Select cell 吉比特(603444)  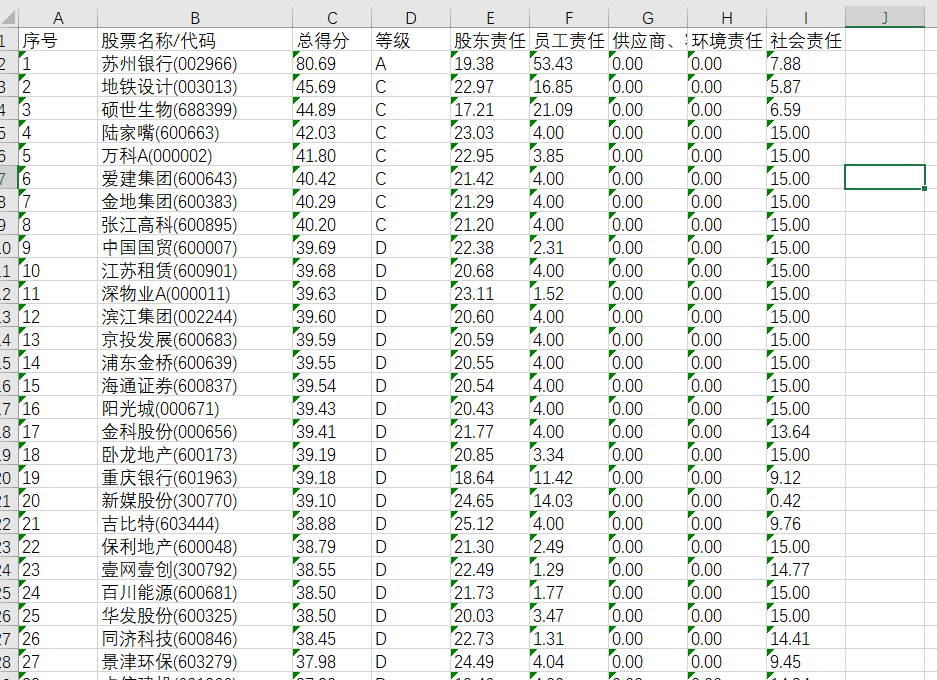coord(195,523)
